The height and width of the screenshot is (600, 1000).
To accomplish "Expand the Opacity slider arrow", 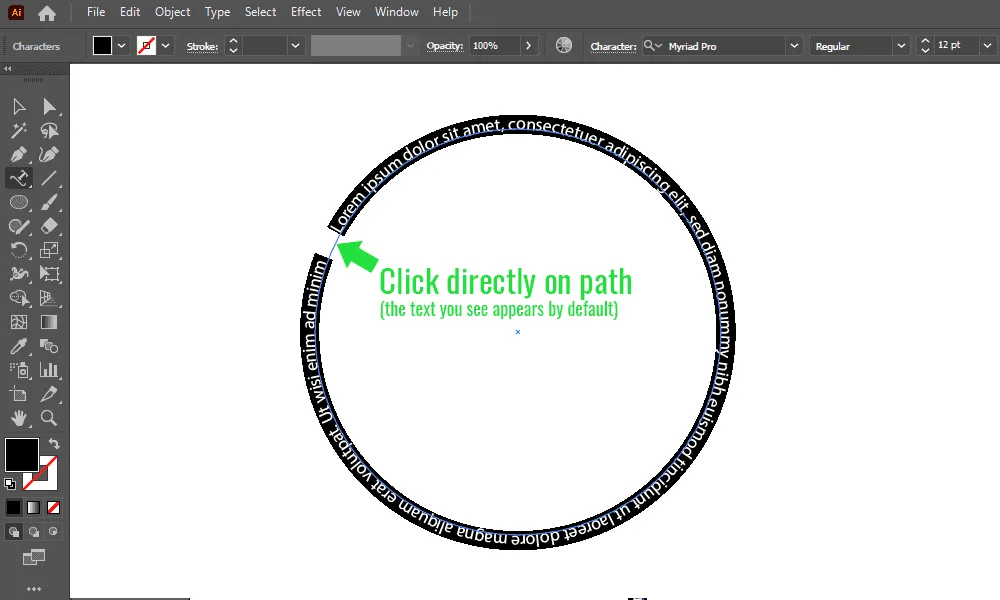I will click(x=528, y=46).
